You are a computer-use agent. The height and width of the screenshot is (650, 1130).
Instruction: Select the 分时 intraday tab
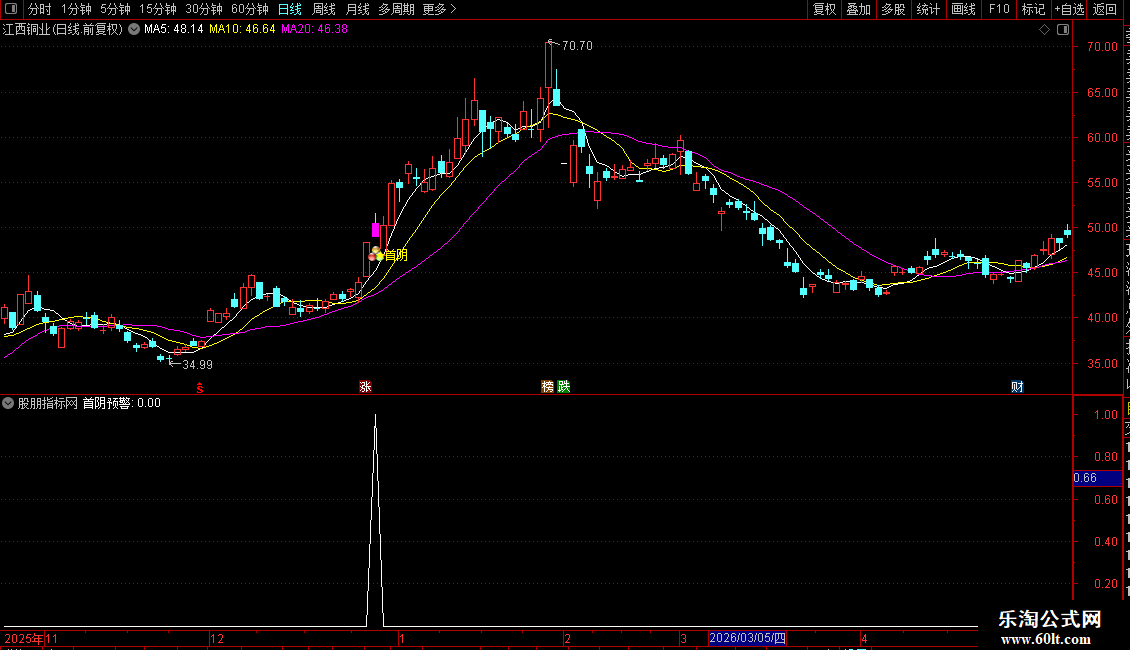40,9
